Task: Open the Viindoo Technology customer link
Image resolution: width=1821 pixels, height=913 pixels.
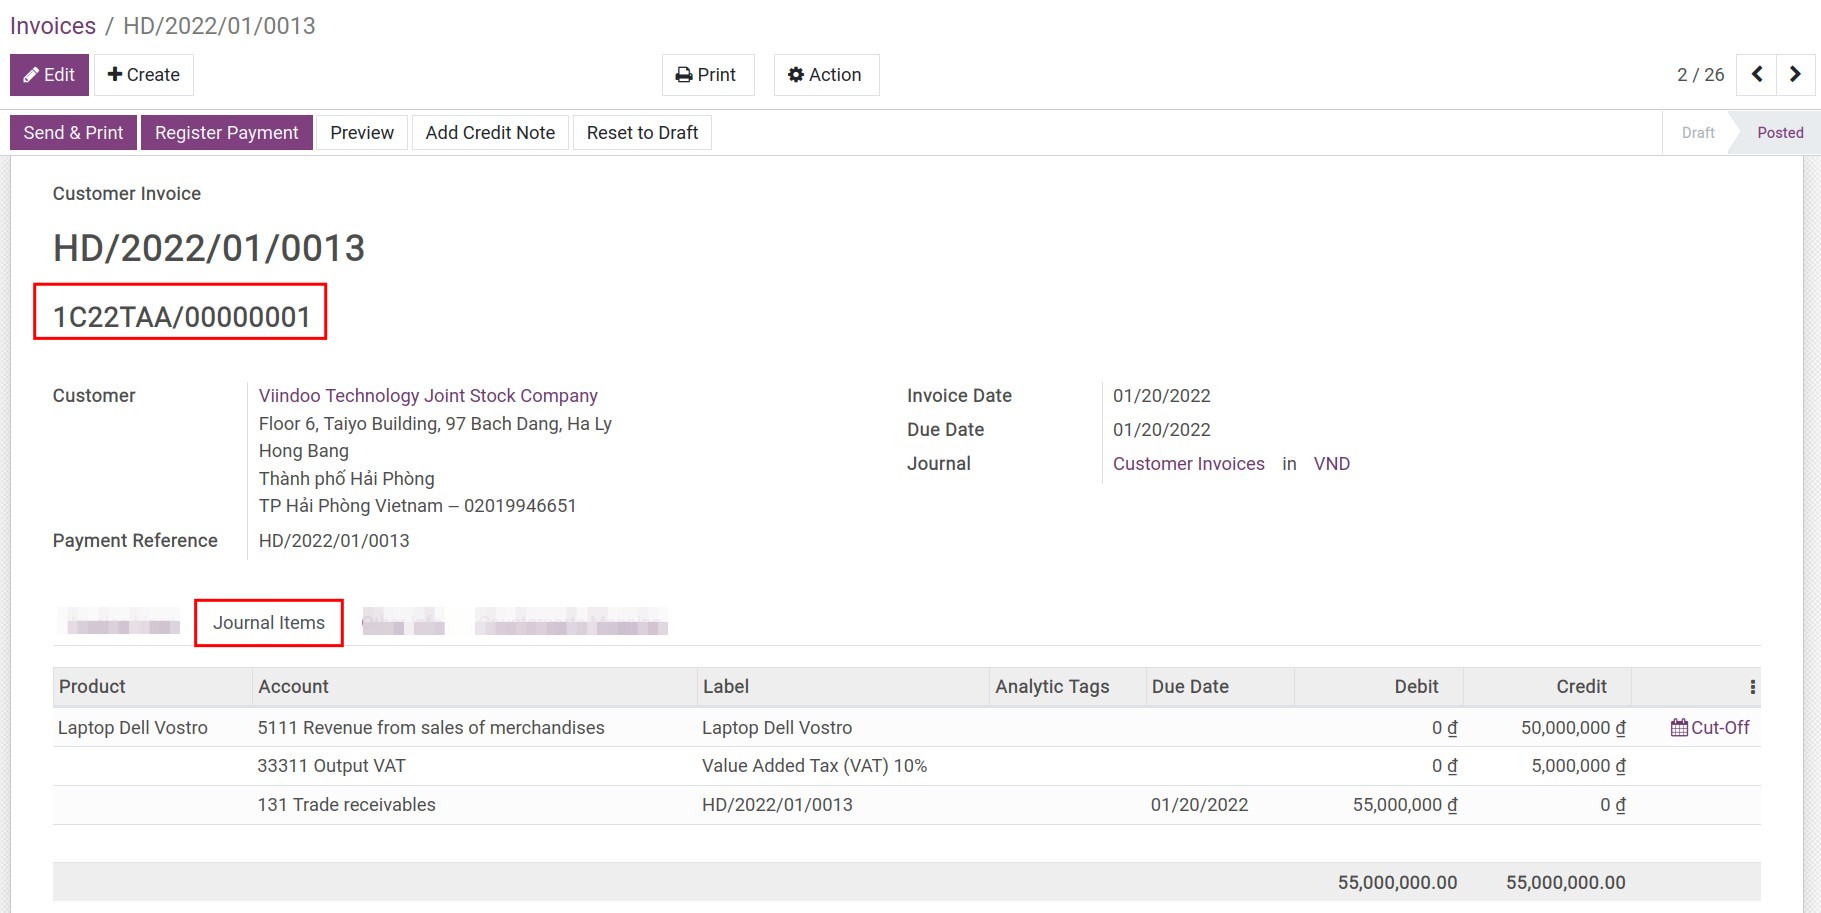Action: (428, 395)
